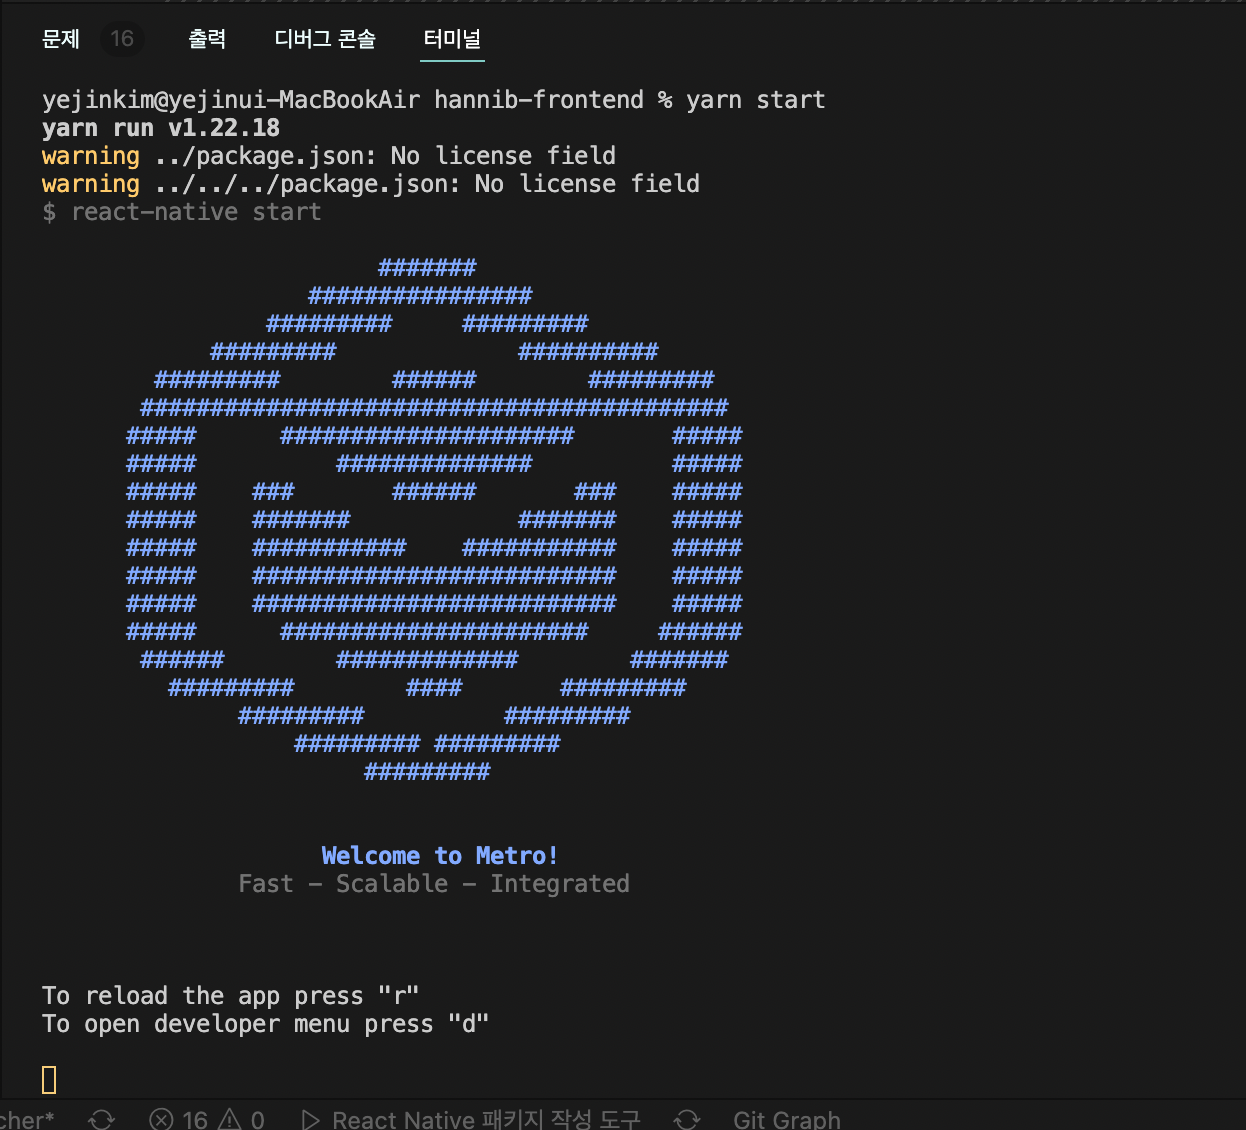
Task: Click the 16 problems count badge
Action: (x=122, y=39)
